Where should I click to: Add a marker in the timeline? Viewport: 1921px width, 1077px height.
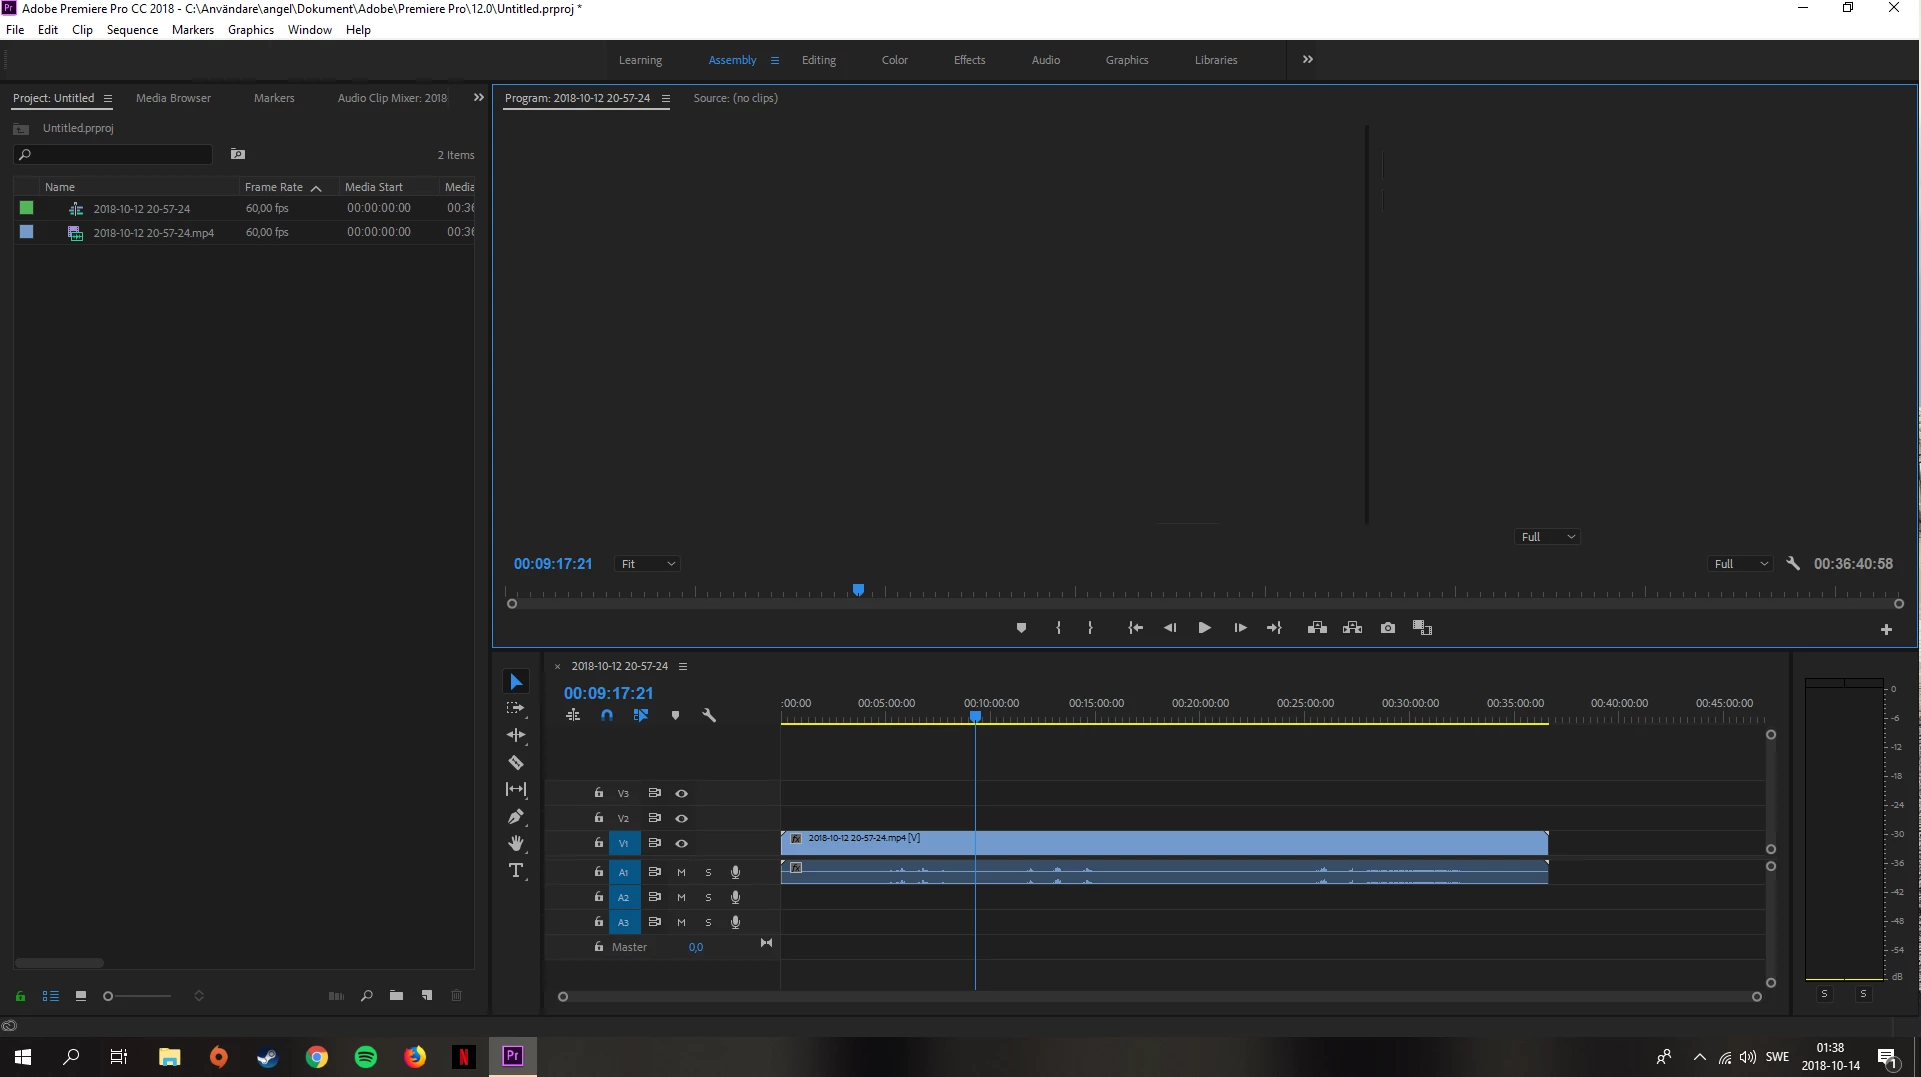[675, 715]
